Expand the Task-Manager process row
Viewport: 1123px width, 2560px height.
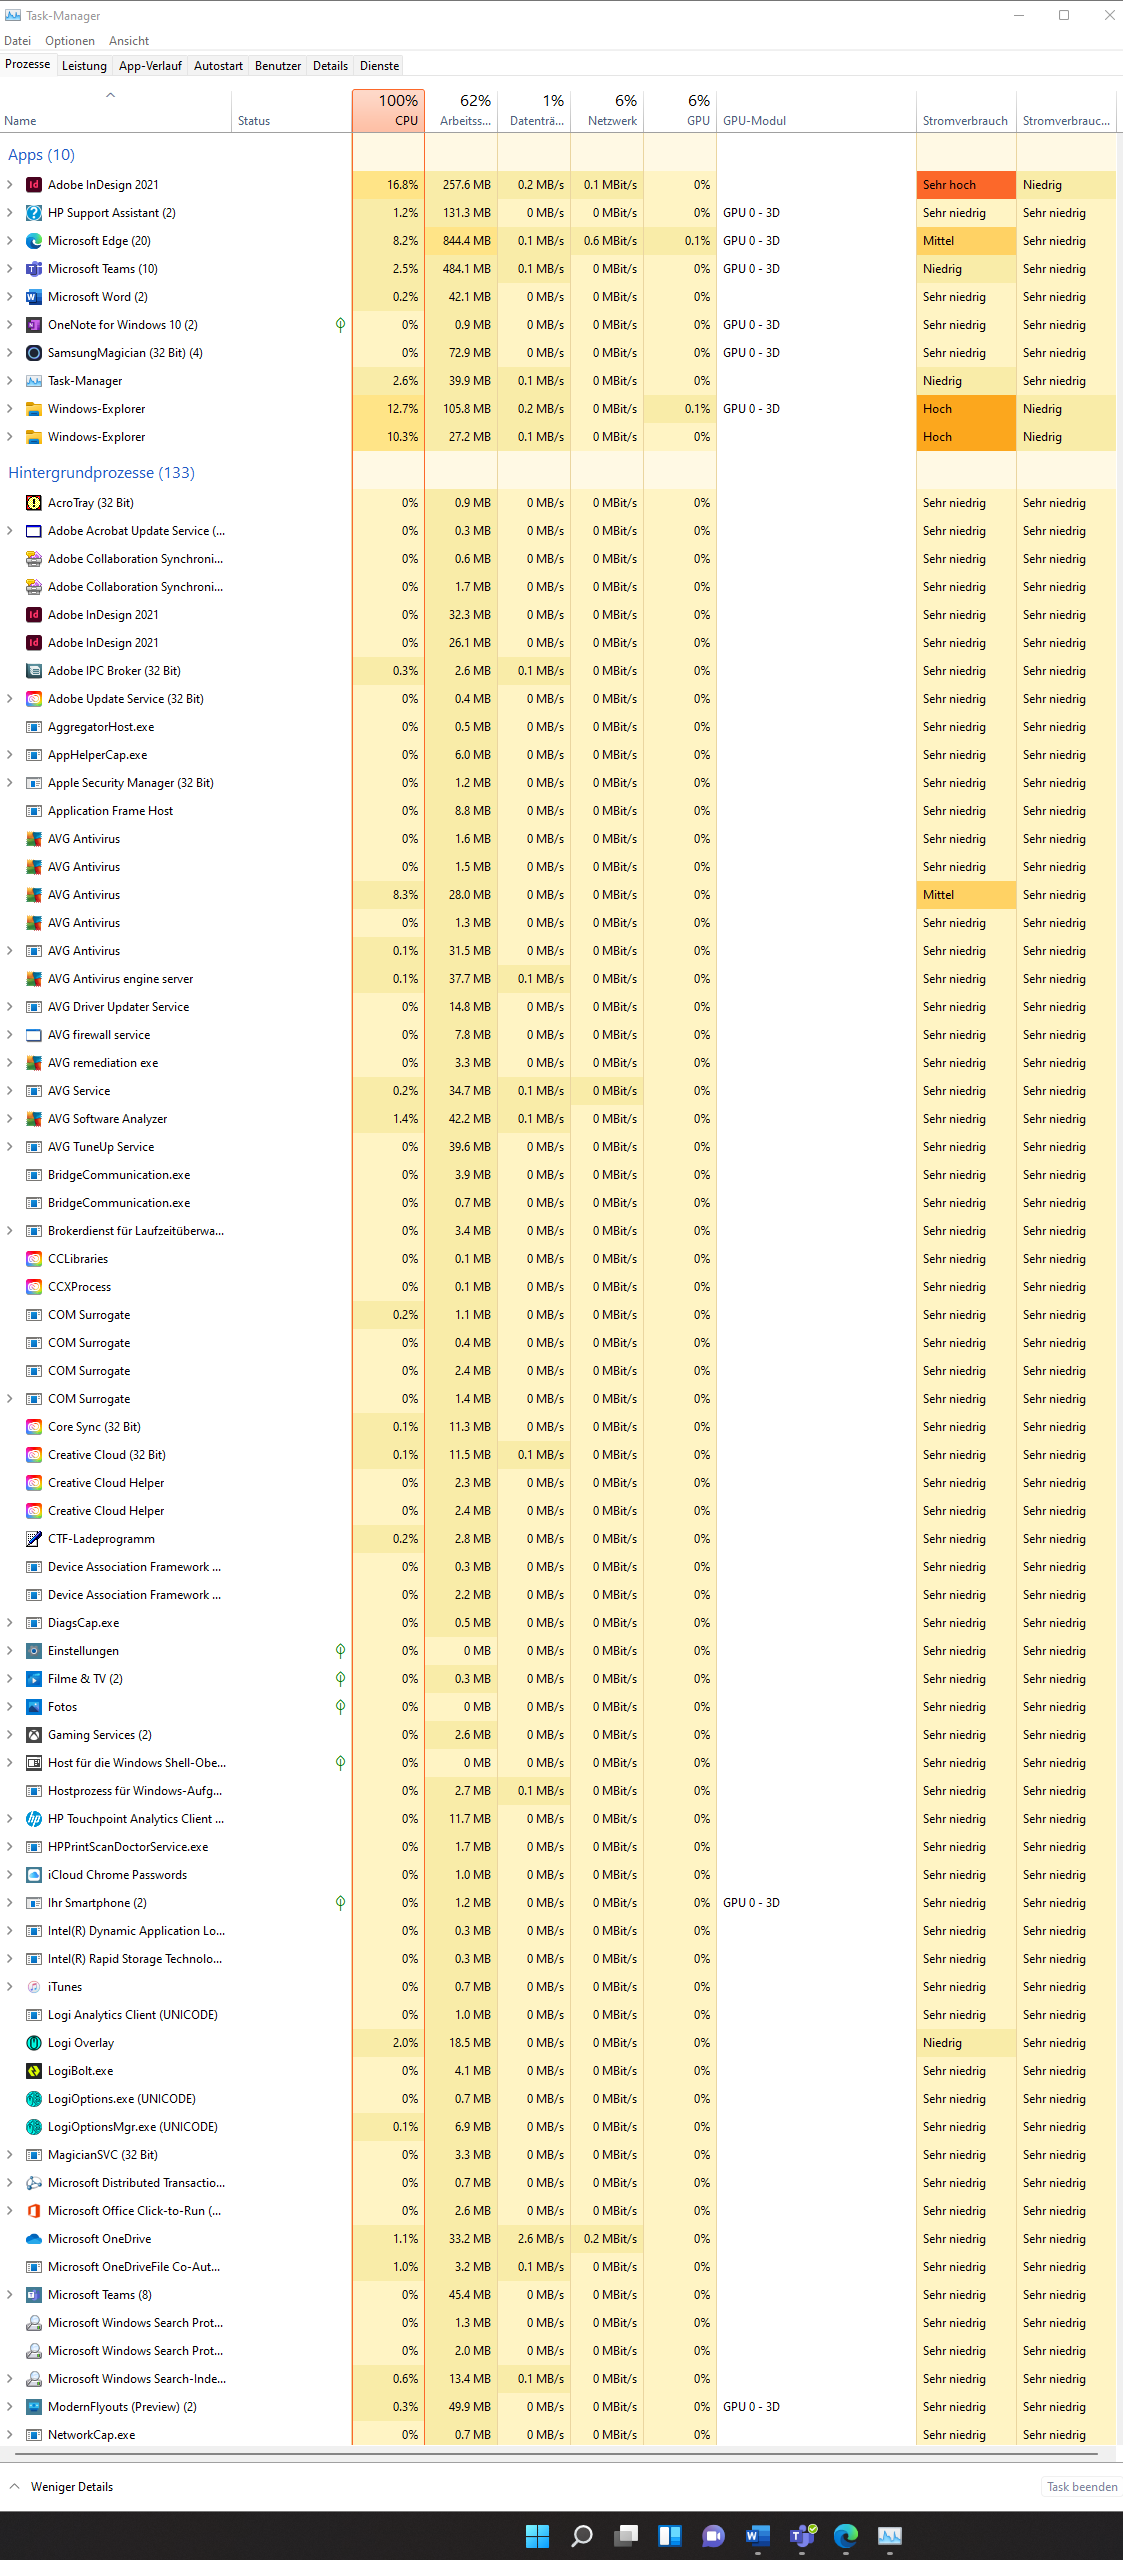(x=10, y=381)
